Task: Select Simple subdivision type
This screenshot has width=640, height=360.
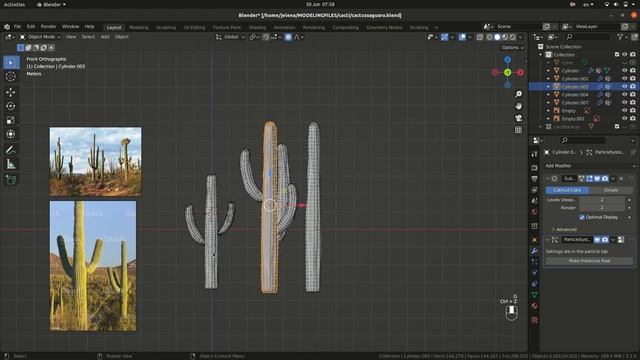Action: 611,190
